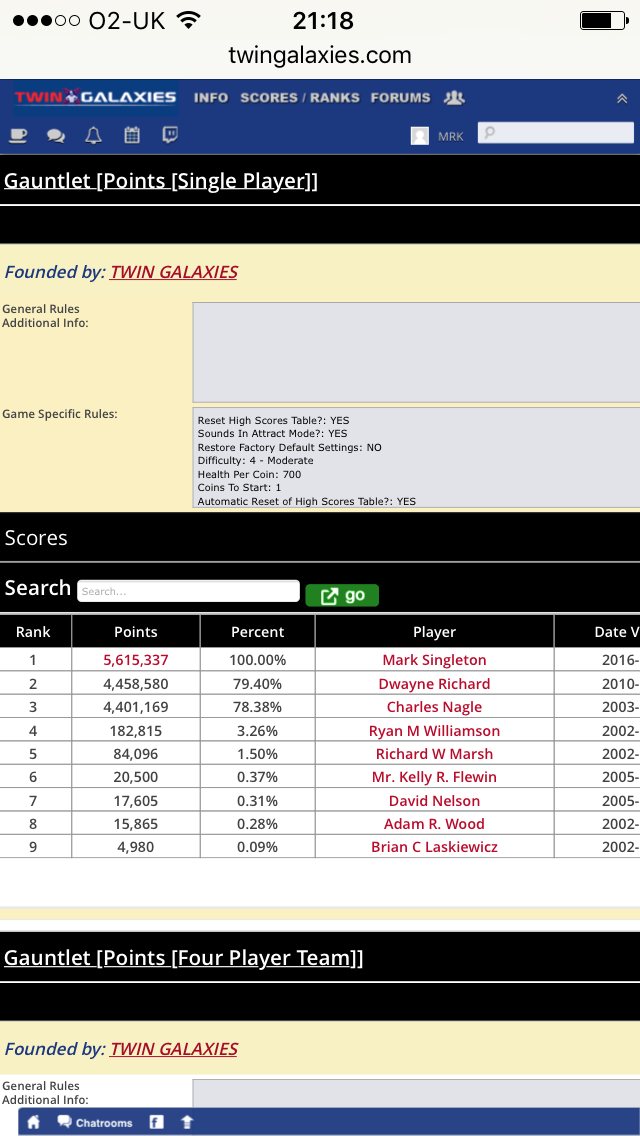Click the green go button
This screenshot has width=640, height=1136.
point(342,596)
